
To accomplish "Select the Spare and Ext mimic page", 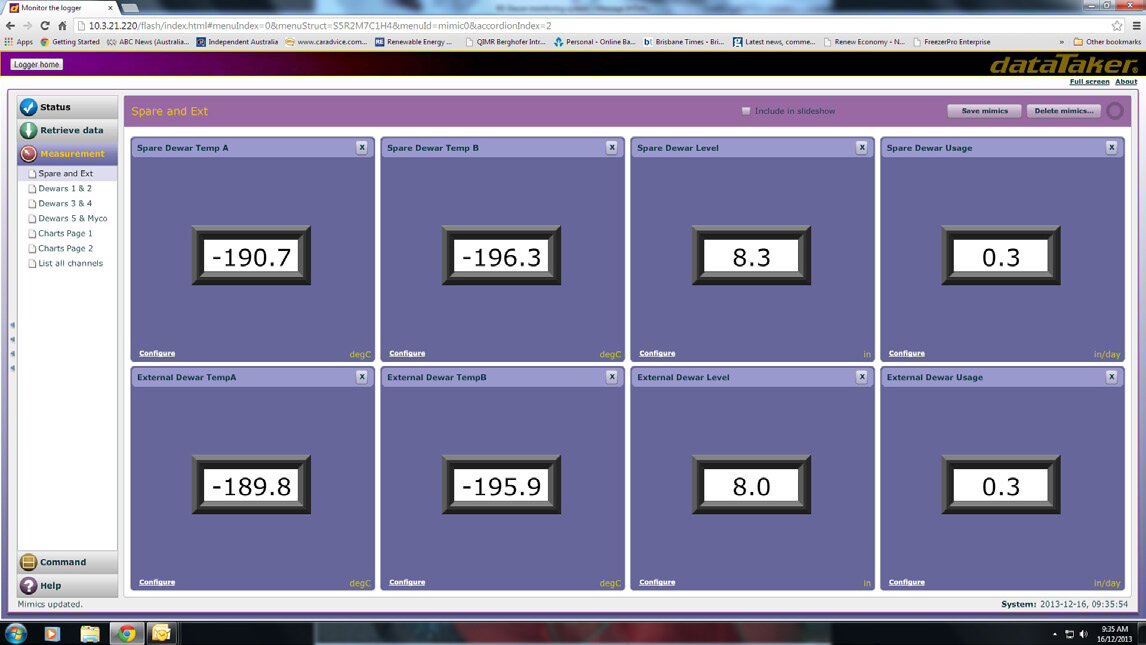I will [67, 173].
